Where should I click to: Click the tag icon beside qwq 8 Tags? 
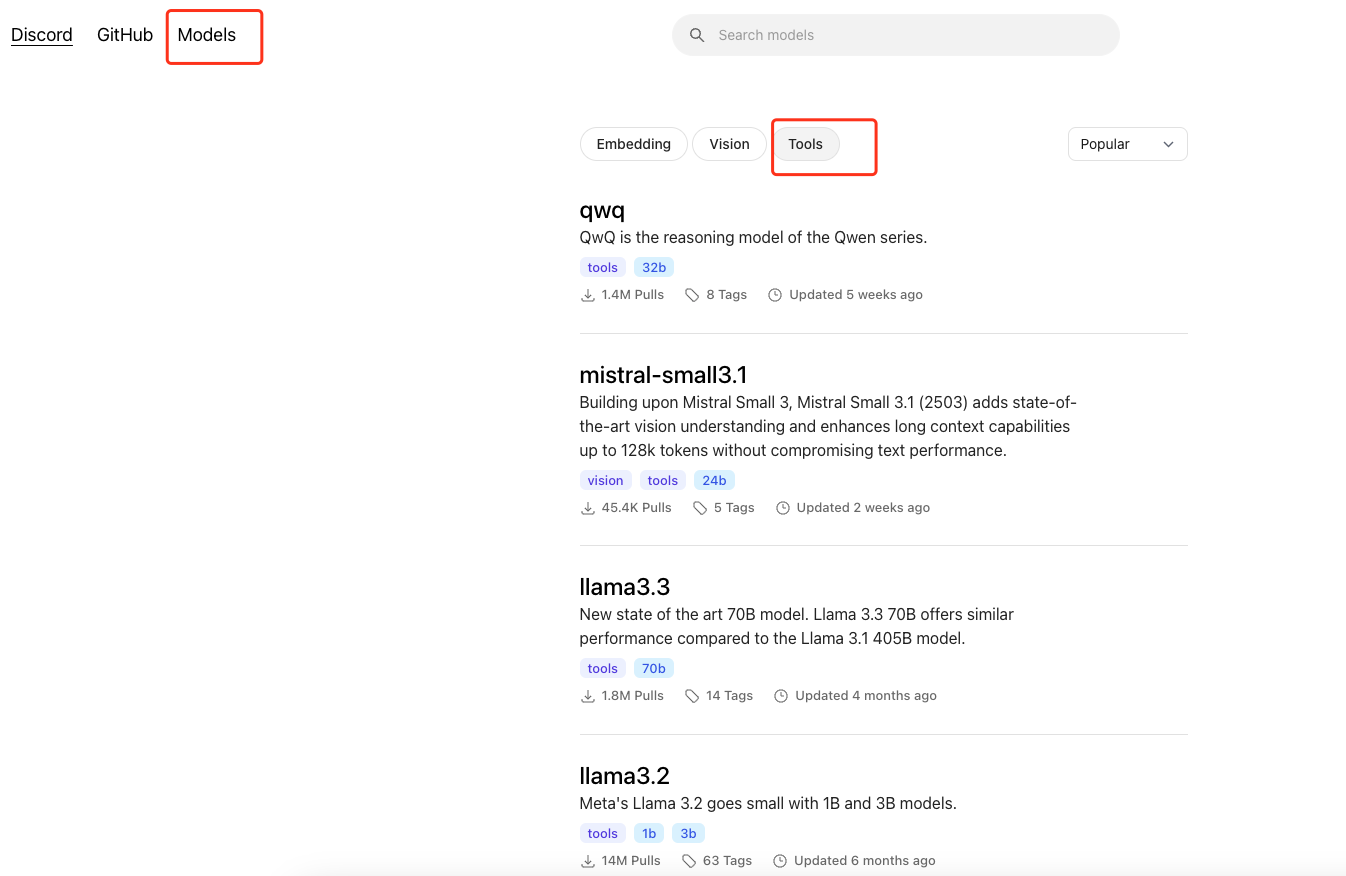[x=692, y=295]
